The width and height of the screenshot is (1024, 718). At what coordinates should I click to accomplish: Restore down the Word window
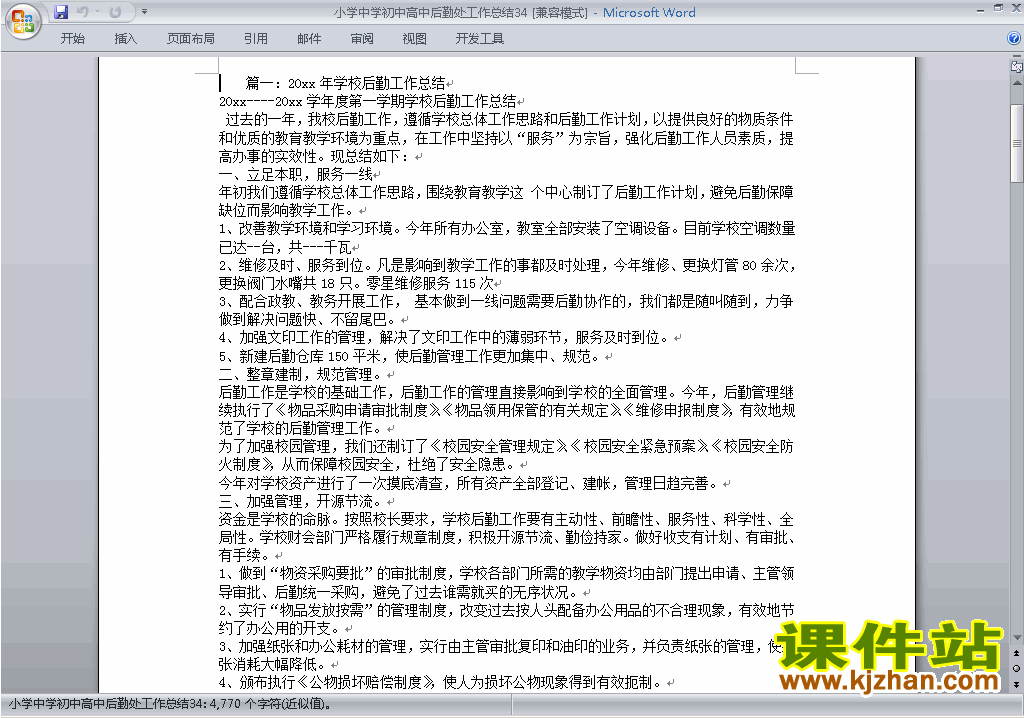point(999,8)
